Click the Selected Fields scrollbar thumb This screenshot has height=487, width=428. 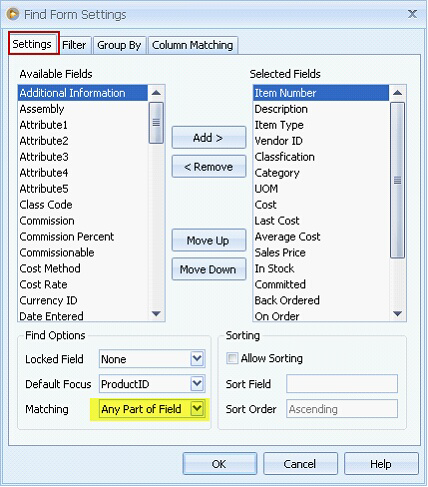click(x=397, y=180)
